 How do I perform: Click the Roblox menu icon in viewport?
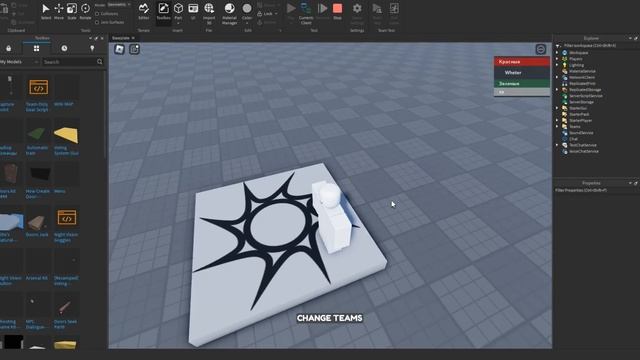click(x=119, y=49)
